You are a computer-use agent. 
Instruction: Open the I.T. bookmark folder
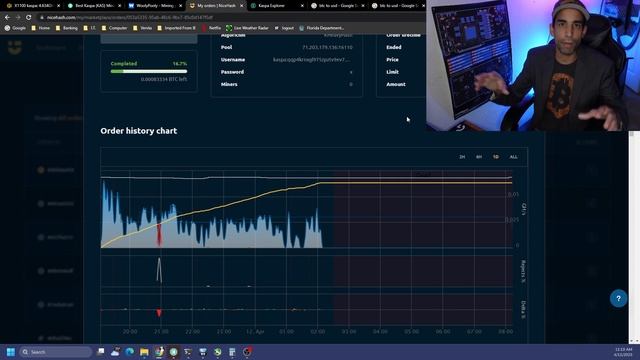[x=89, y=28]
